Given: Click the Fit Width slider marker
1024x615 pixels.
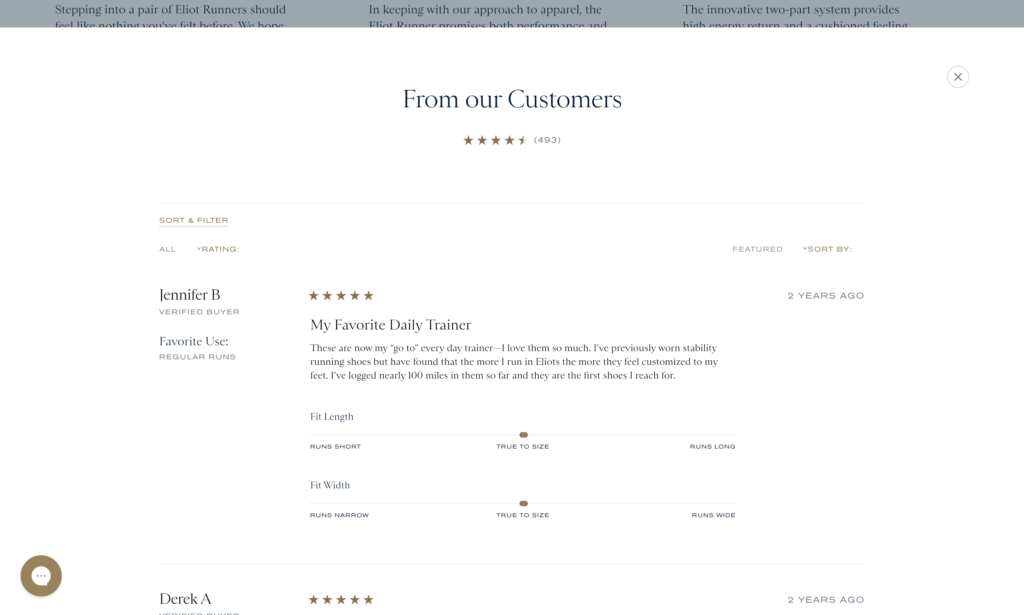Looking at the screenshot, I should pos(523,503).
